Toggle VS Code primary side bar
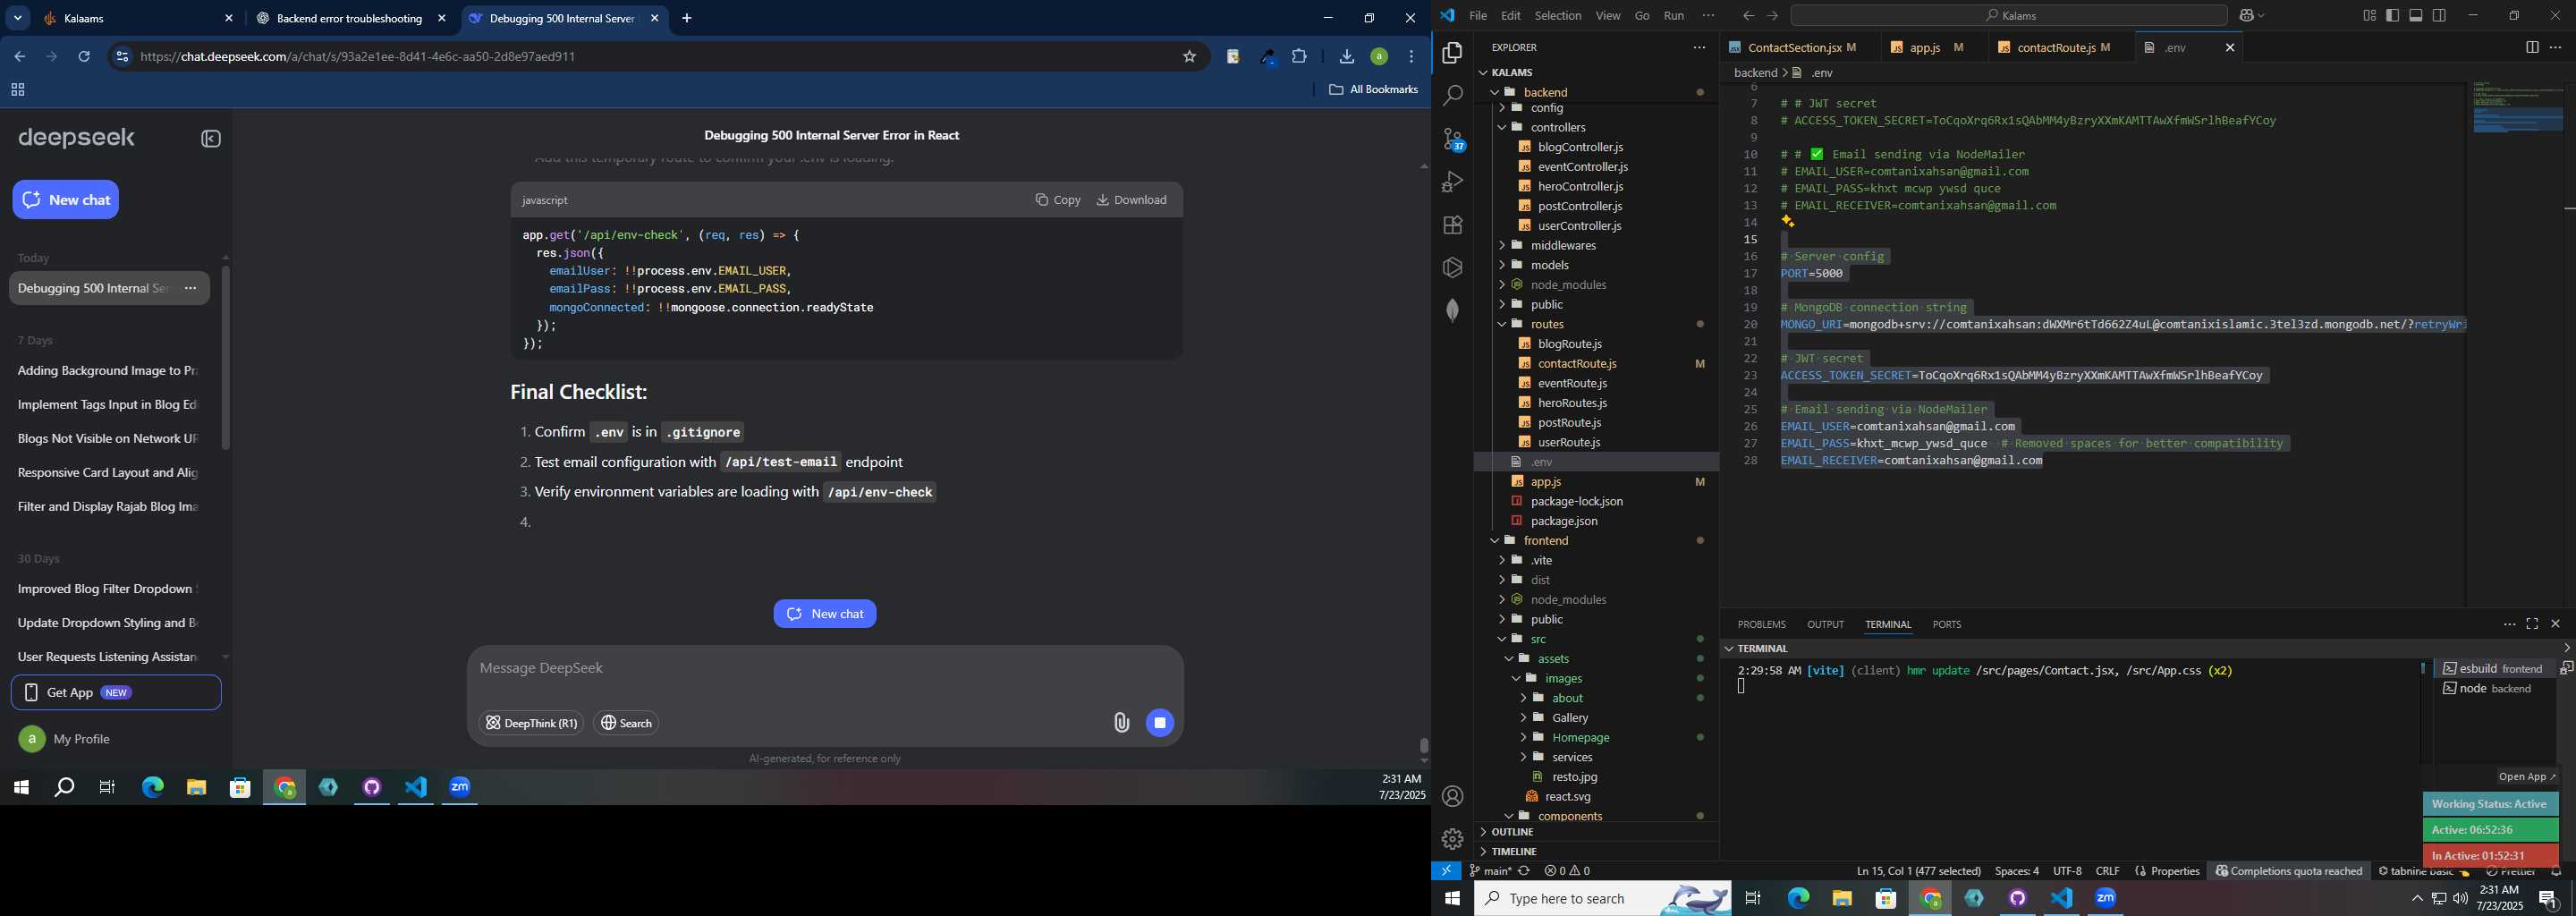Viewport: 2576px width, 916px height. (x=2392, y=15)
